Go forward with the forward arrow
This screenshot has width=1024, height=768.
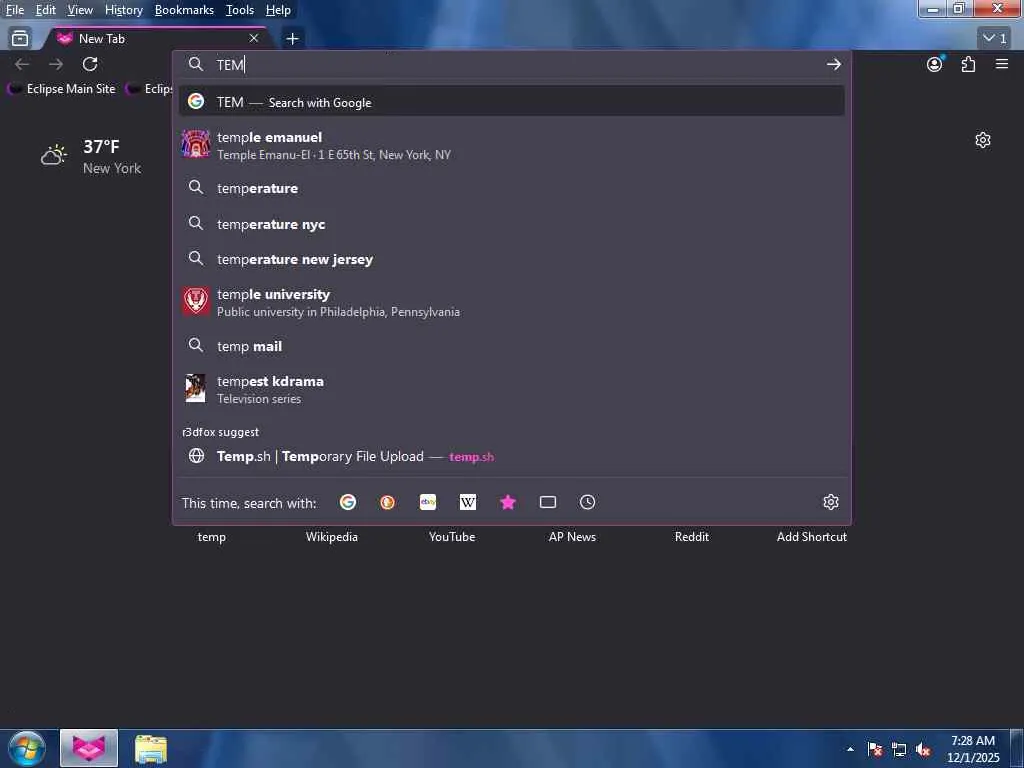pos(56,64)
